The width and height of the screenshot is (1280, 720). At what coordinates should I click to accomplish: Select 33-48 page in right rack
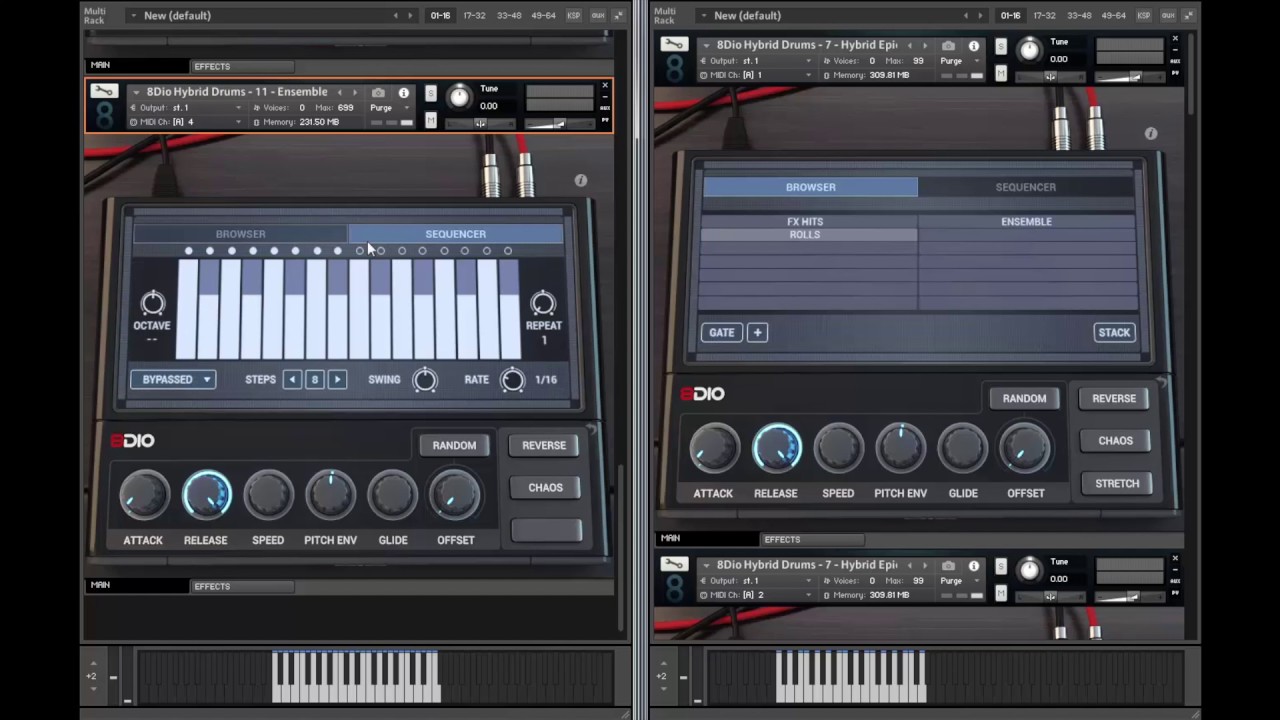(x=1079, y=15)
